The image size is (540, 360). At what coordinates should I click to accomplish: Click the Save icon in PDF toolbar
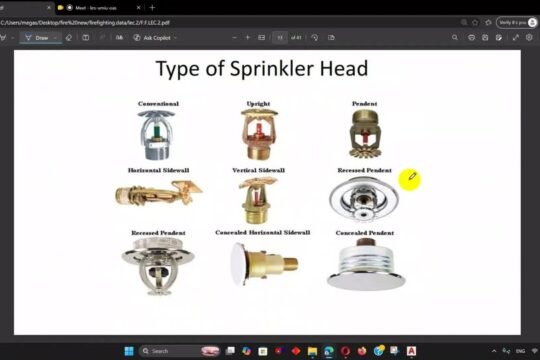(485, 38)
